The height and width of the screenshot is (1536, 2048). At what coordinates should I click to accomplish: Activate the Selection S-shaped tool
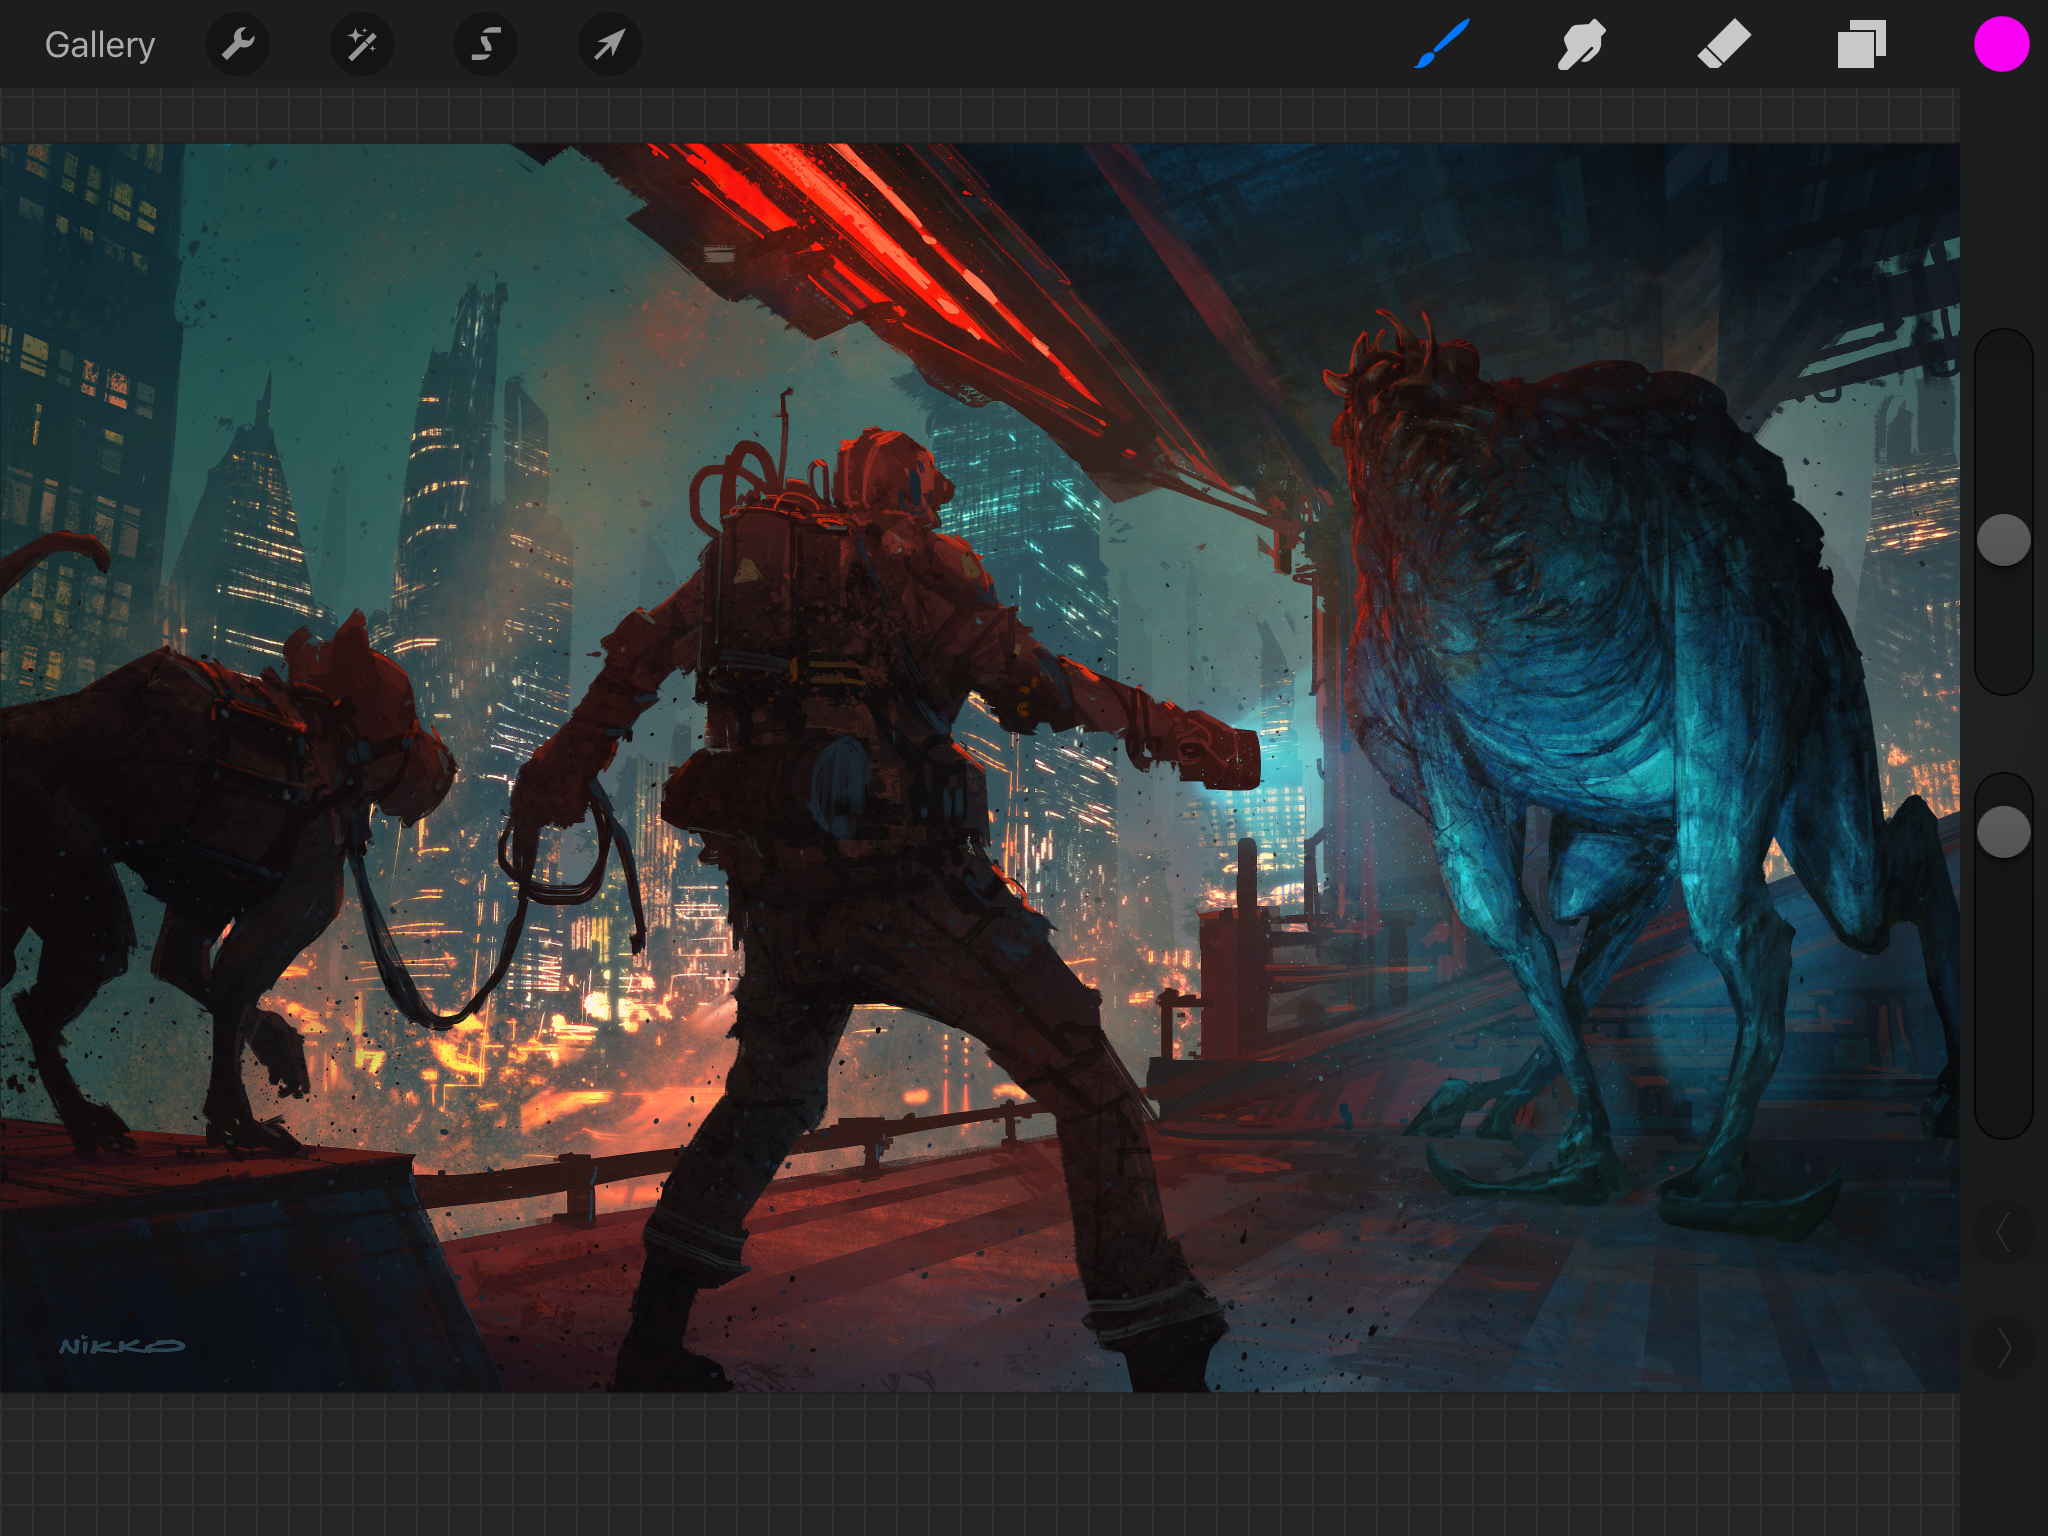tap(486, 45)
